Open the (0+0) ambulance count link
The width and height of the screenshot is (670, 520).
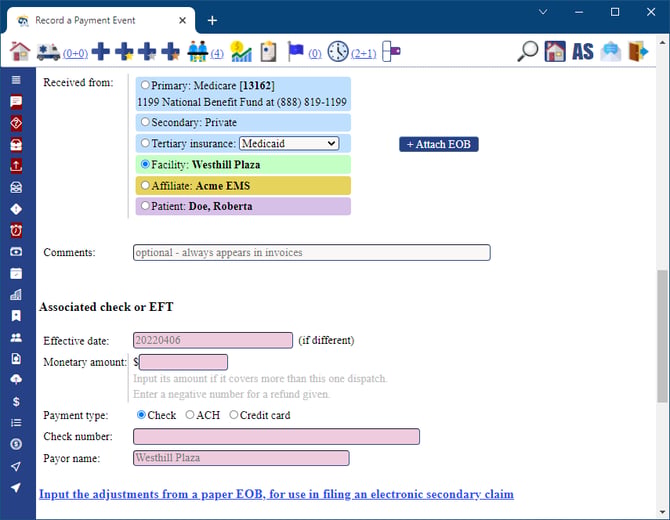[x=75, y=53]
